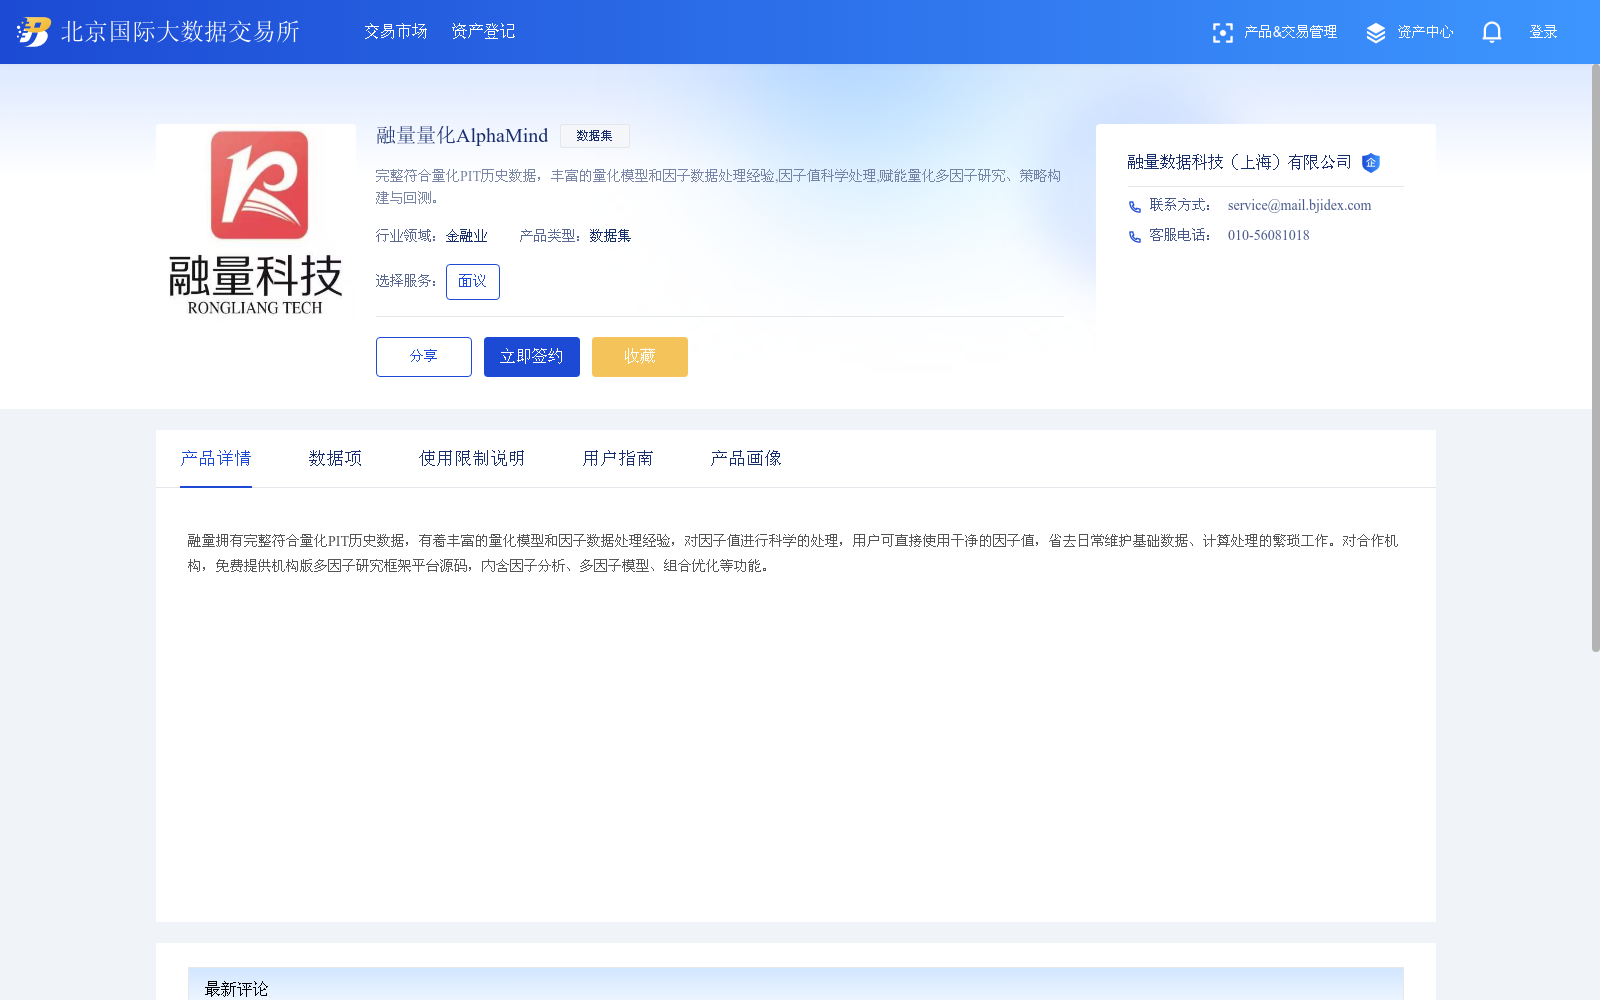Click the 立即签约 button
Image resolution: width=1600 pixels, height=1000 pixels.
(x=532, y=357)
